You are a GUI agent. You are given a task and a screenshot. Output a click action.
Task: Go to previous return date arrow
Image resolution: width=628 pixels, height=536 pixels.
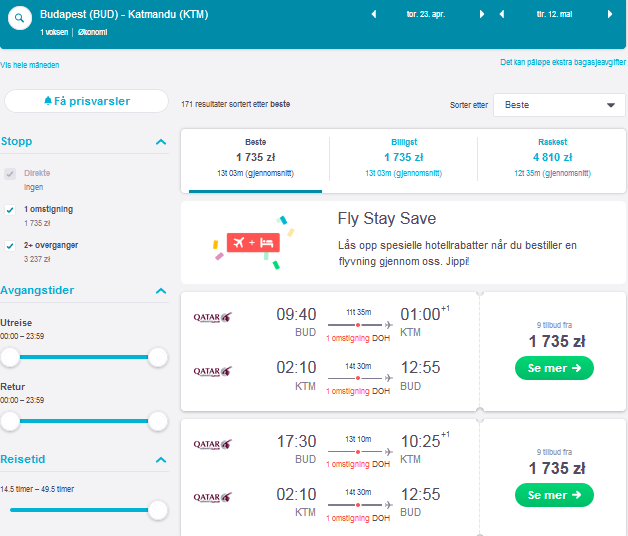[501, 14]
